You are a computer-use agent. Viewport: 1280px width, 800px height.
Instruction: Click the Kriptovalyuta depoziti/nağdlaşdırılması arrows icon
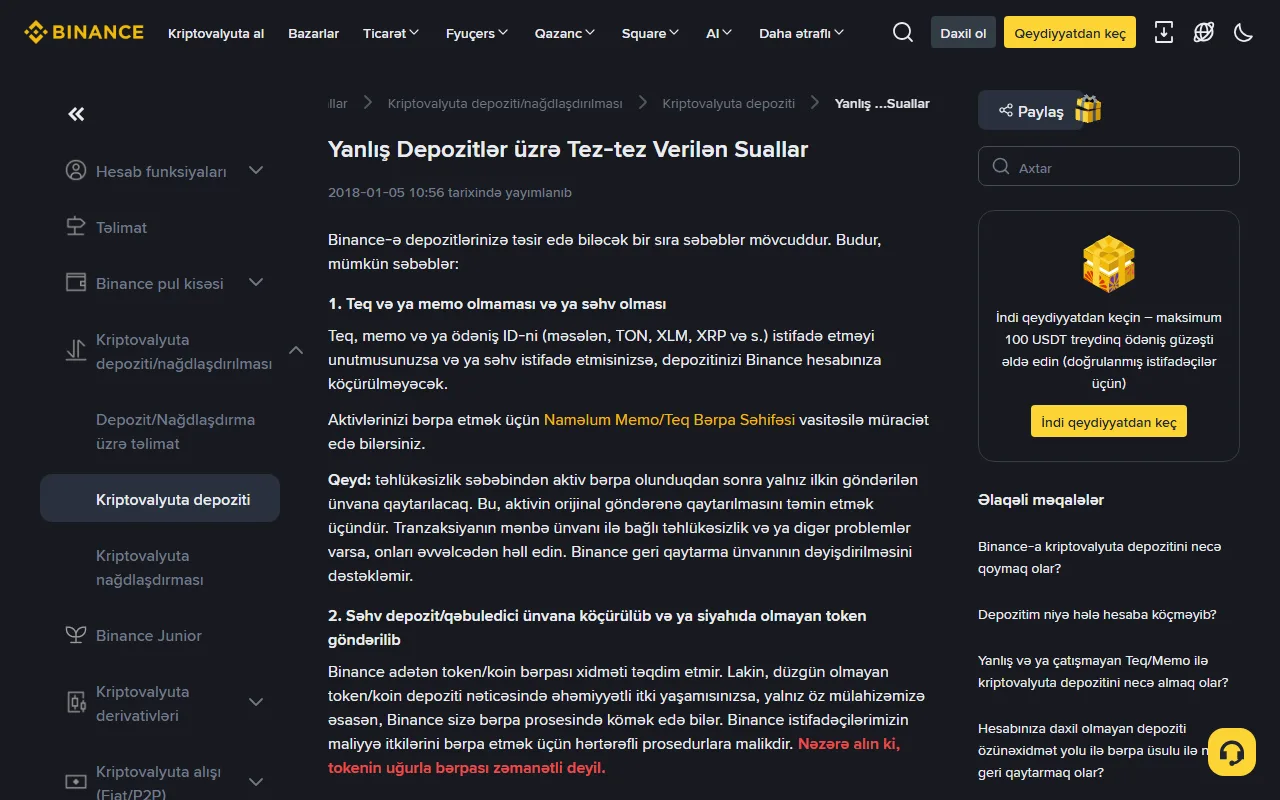click(x=76, y=350)
